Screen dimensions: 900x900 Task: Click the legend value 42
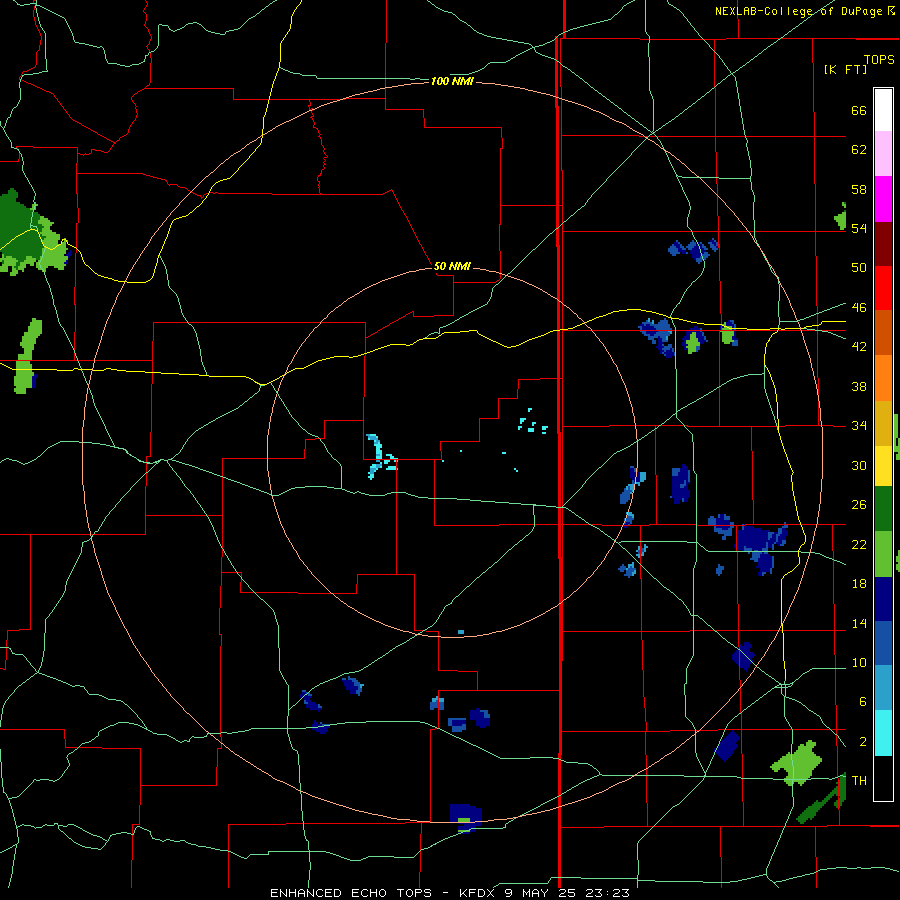click(x=859, y=347)
